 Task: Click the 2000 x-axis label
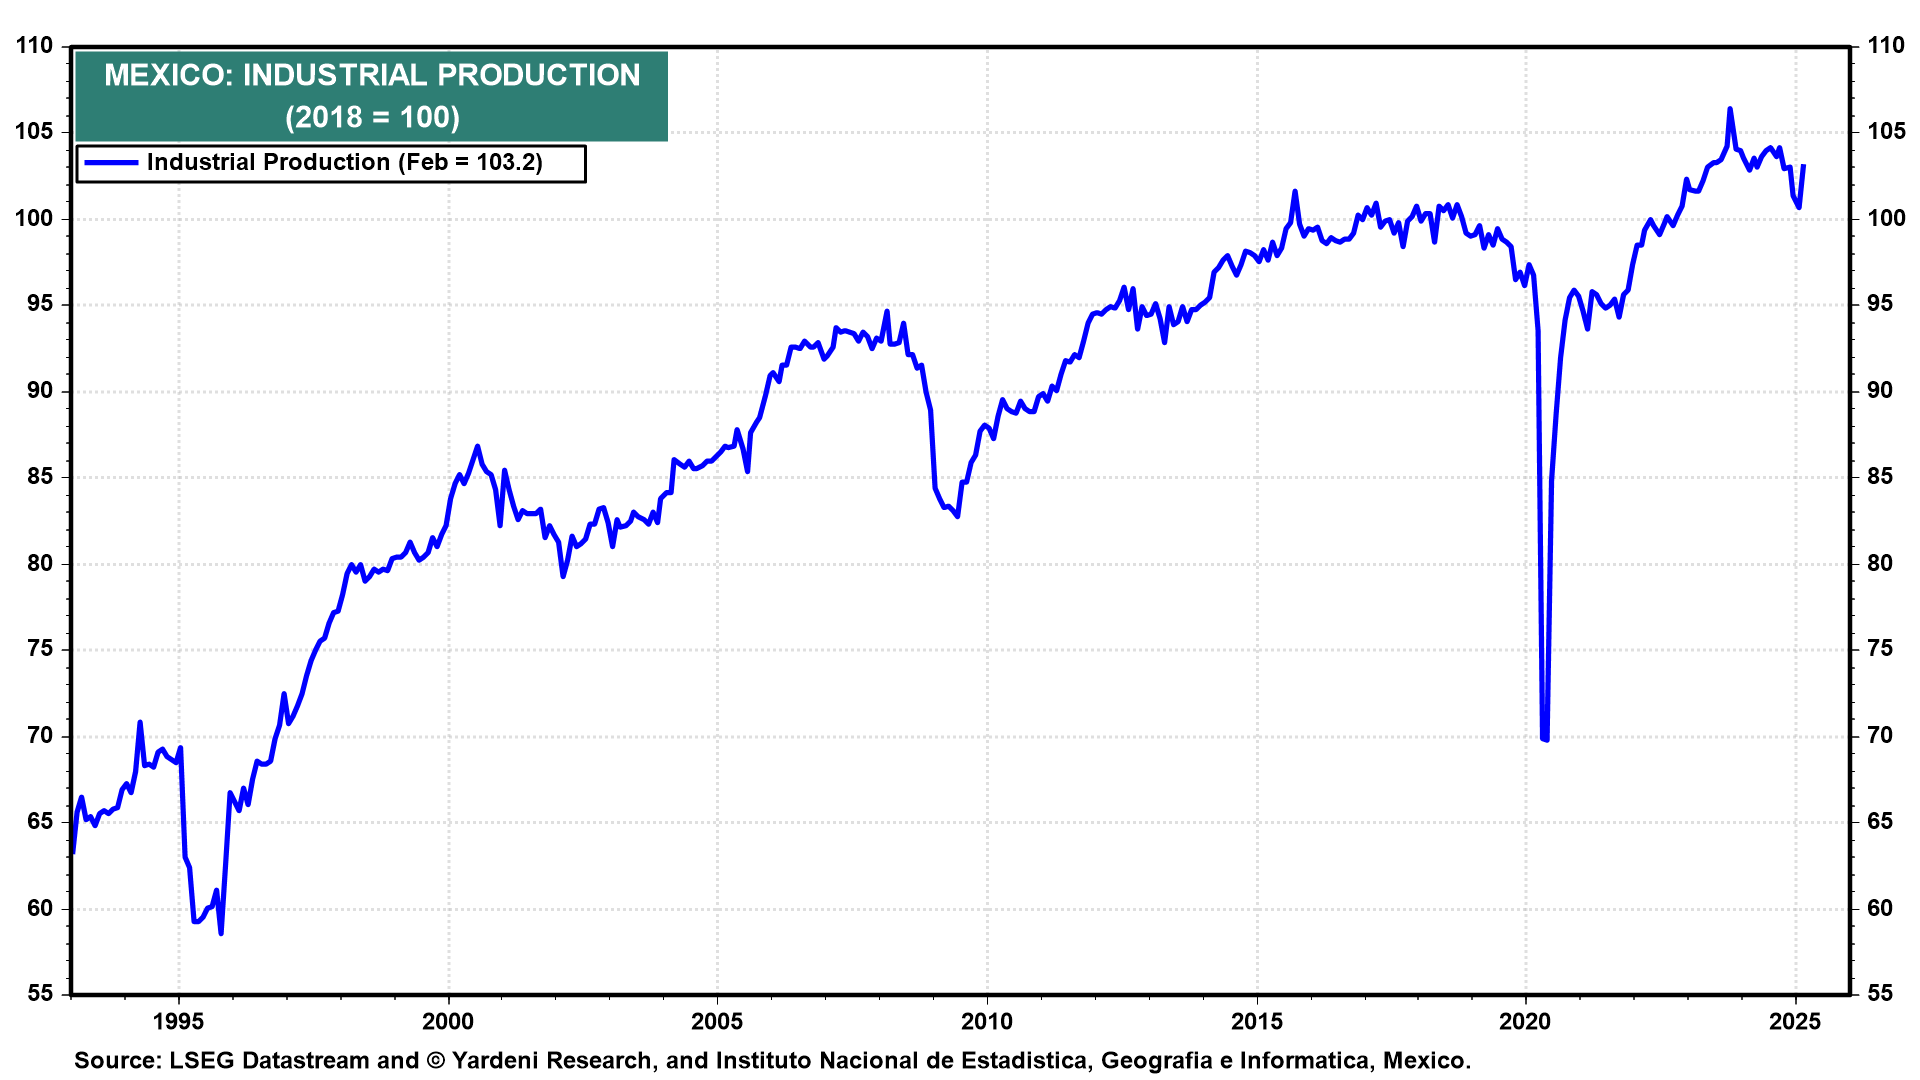click(448, 1022)
